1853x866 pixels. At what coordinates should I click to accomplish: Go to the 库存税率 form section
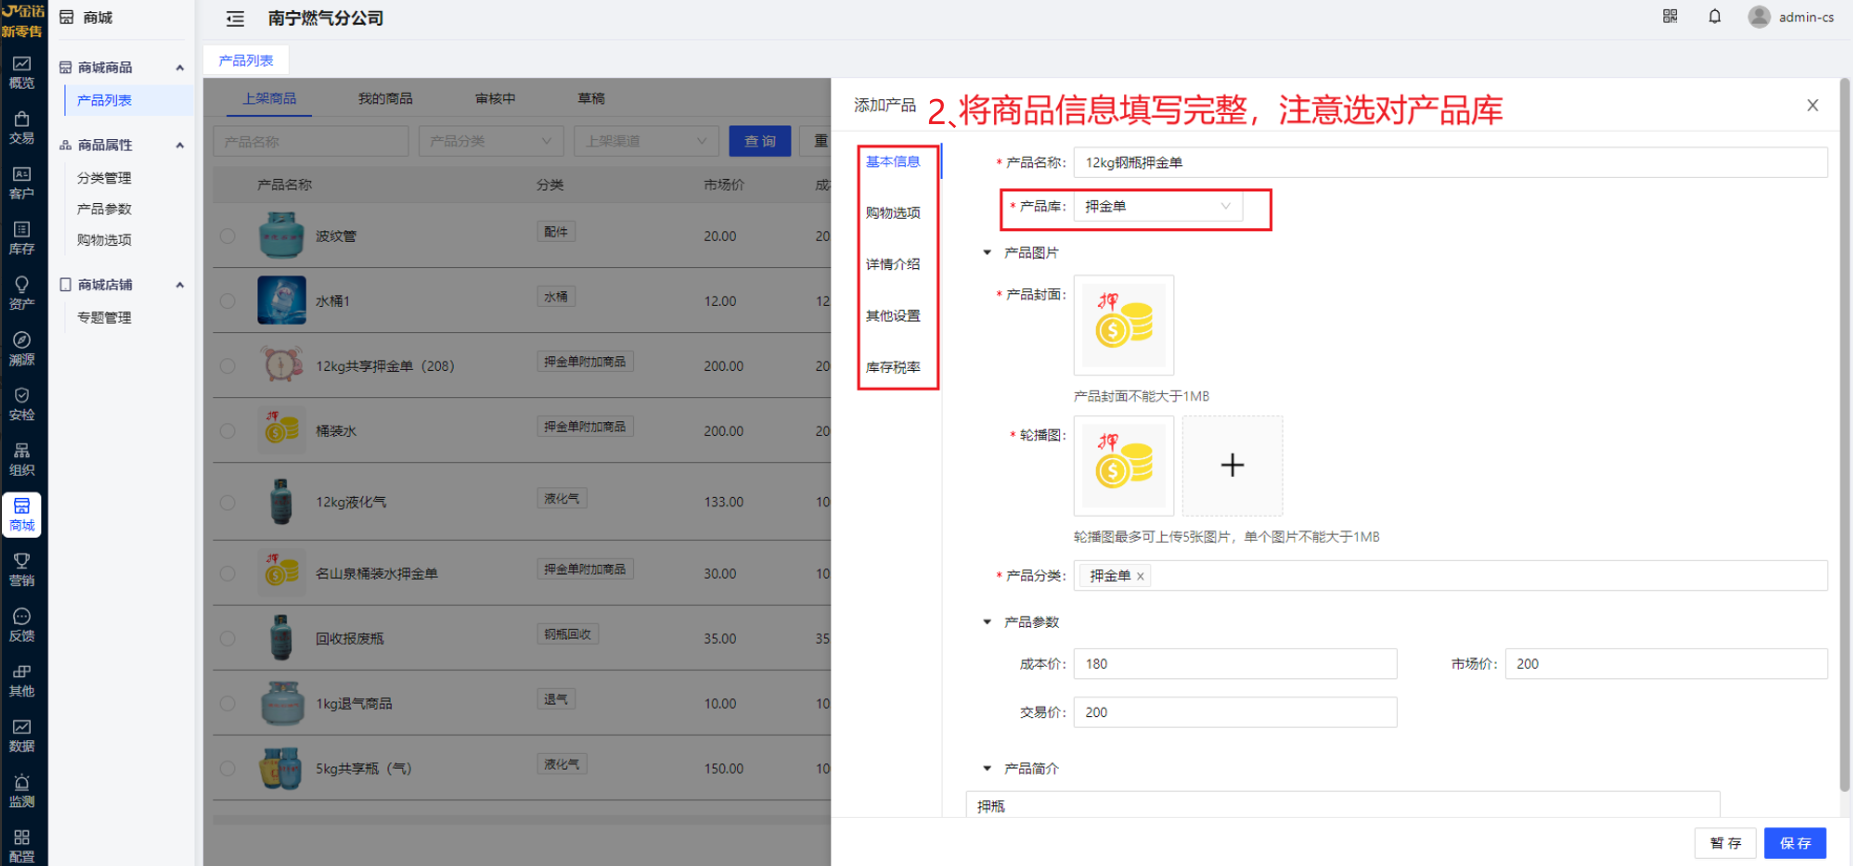point(893,367)
